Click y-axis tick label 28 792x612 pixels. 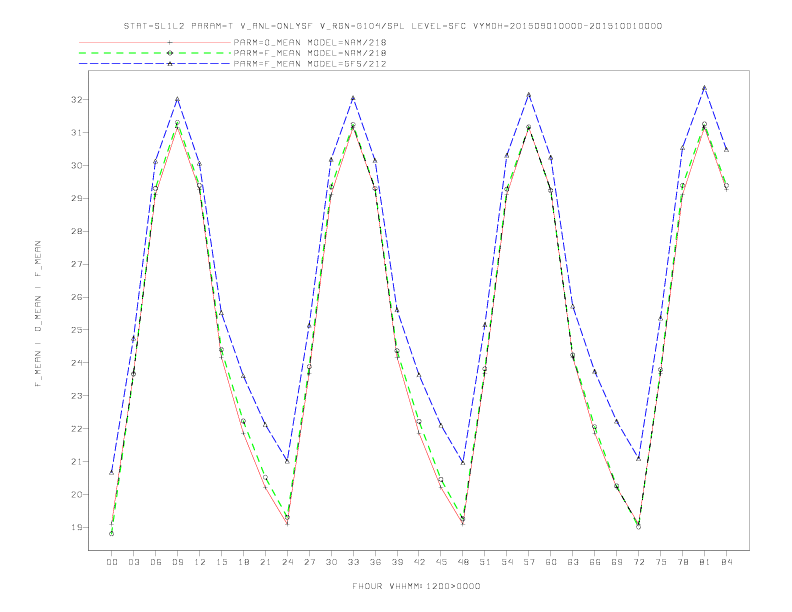[x=76, y=231]
